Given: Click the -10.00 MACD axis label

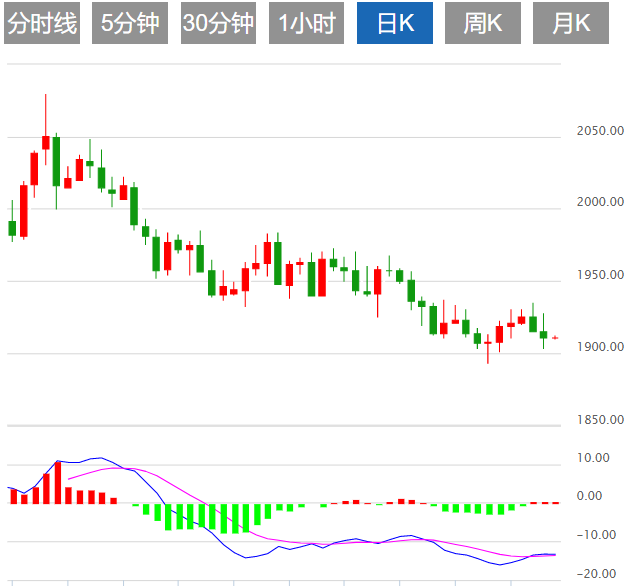Looking at the screenshot, I should click(x=596, y=535).
